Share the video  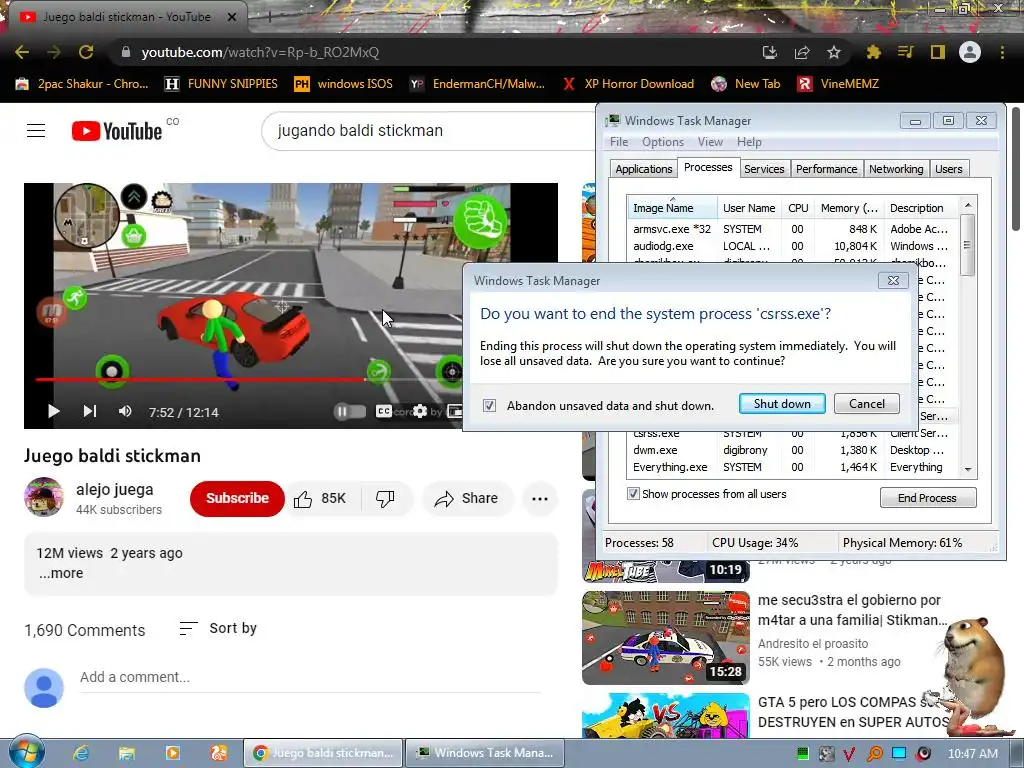(466, 499)
